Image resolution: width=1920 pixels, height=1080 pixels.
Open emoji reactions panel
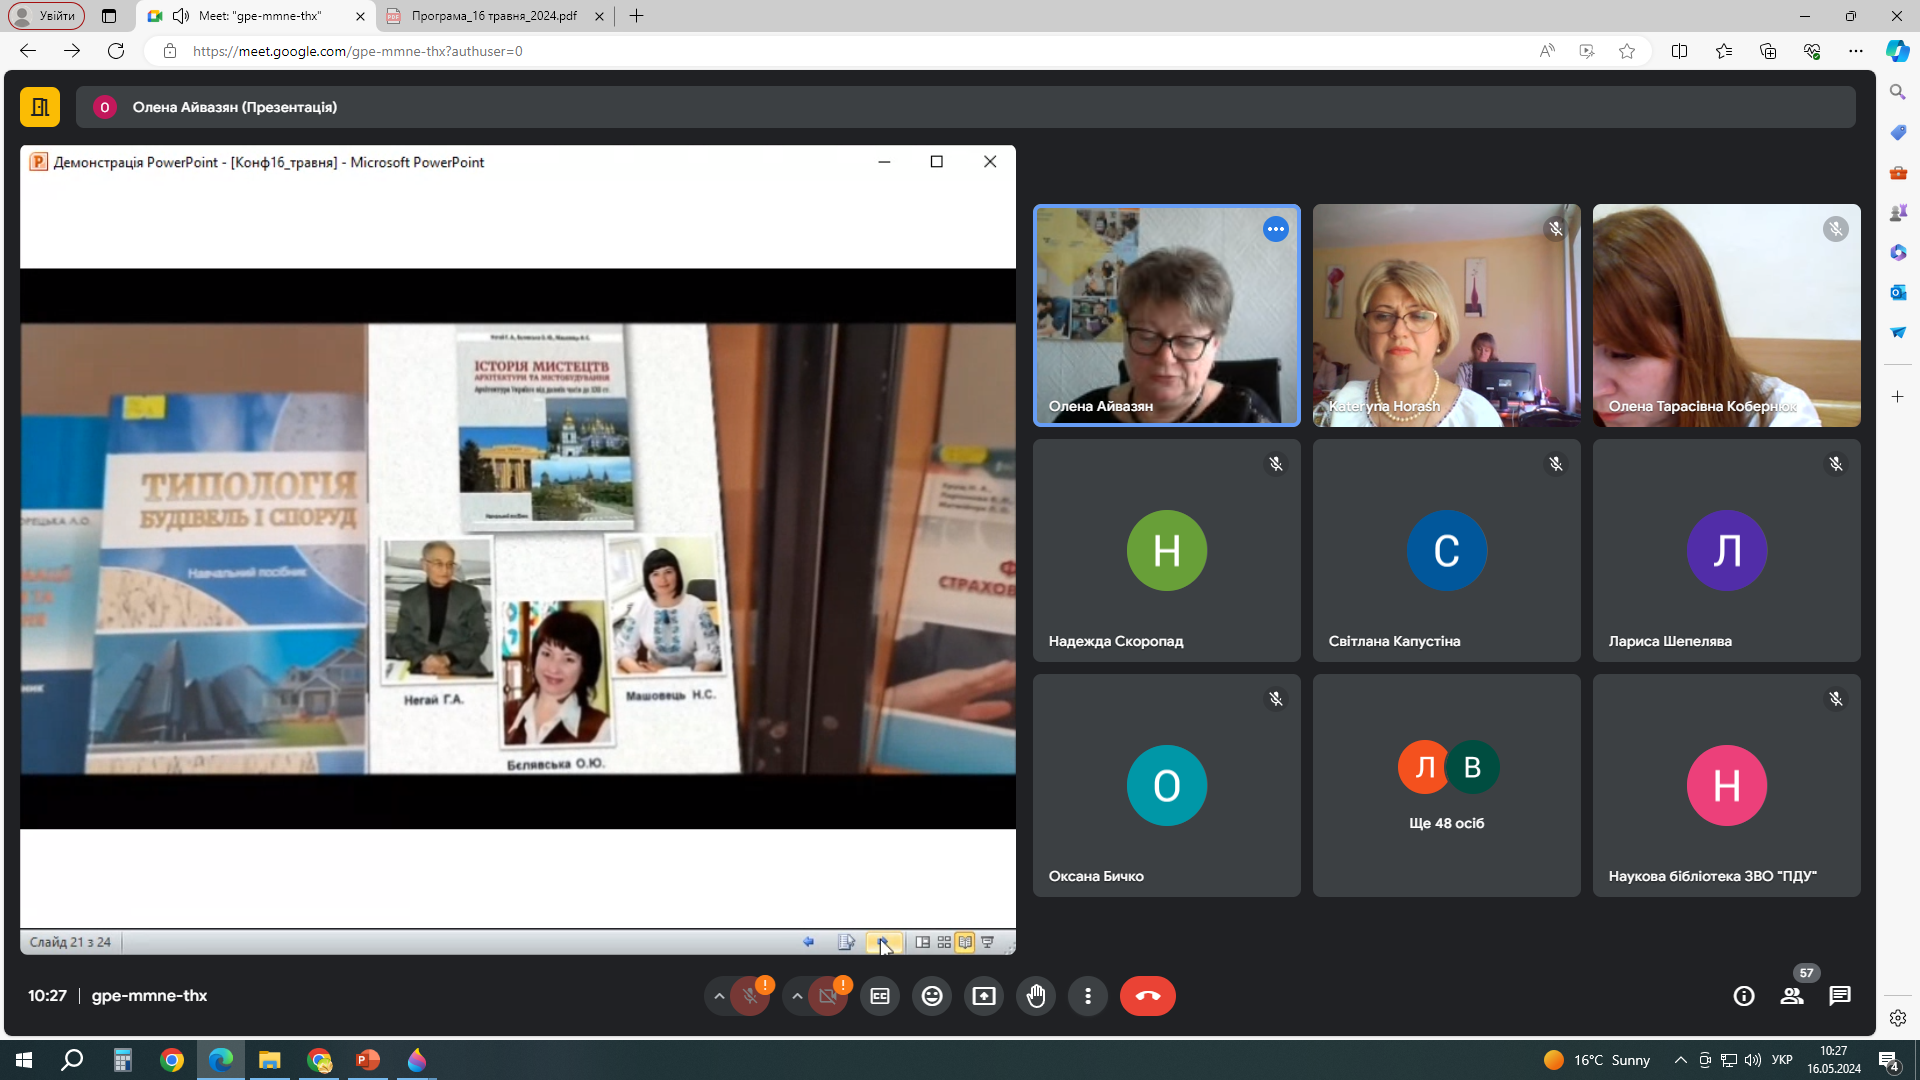tap(932, 996)
